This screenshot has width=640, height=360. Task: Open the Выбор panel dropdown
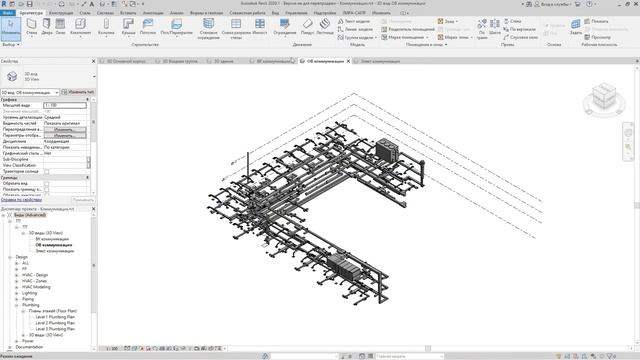point(11,44)
